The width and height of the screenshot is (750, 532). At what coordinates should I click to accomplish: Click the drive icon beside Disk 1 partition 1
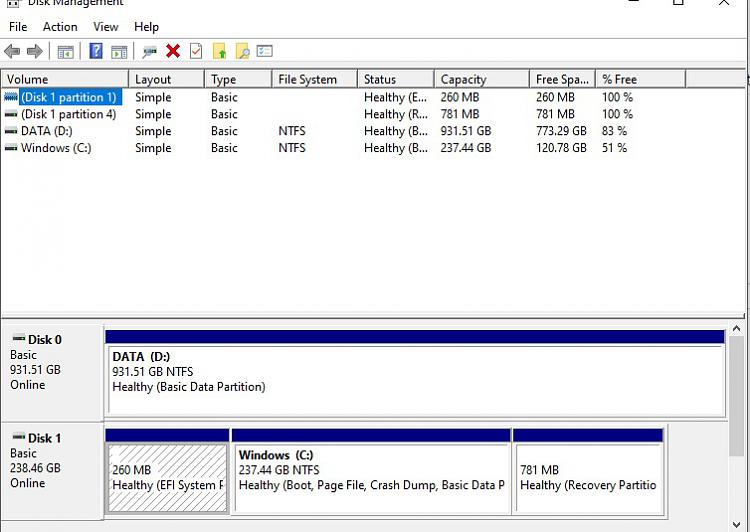pyautogui.click(x=11, y=97)
